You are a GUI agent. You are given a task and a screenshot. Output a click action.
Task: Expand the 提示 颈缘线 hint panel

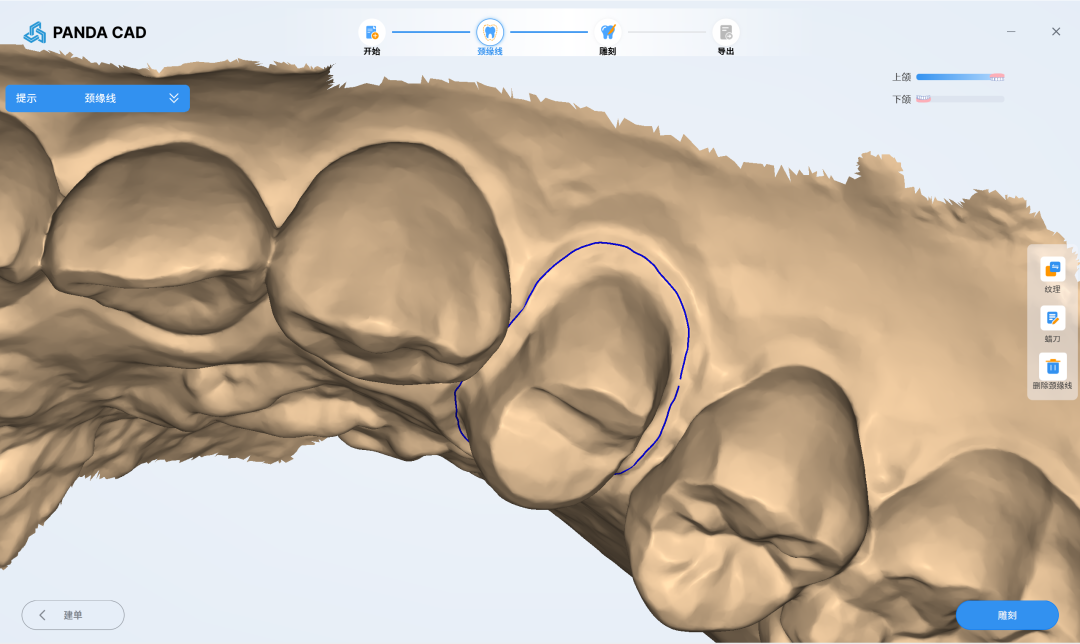pyautogui.click(x=98, y=98)
